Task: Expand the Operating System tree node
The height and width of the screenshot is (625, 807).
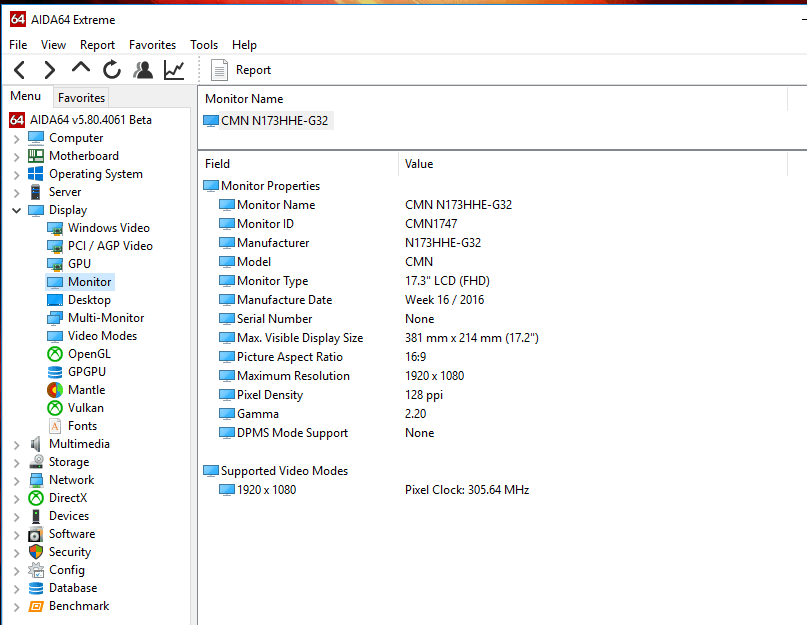Action: pyautogui.click(x=16, y=175)
